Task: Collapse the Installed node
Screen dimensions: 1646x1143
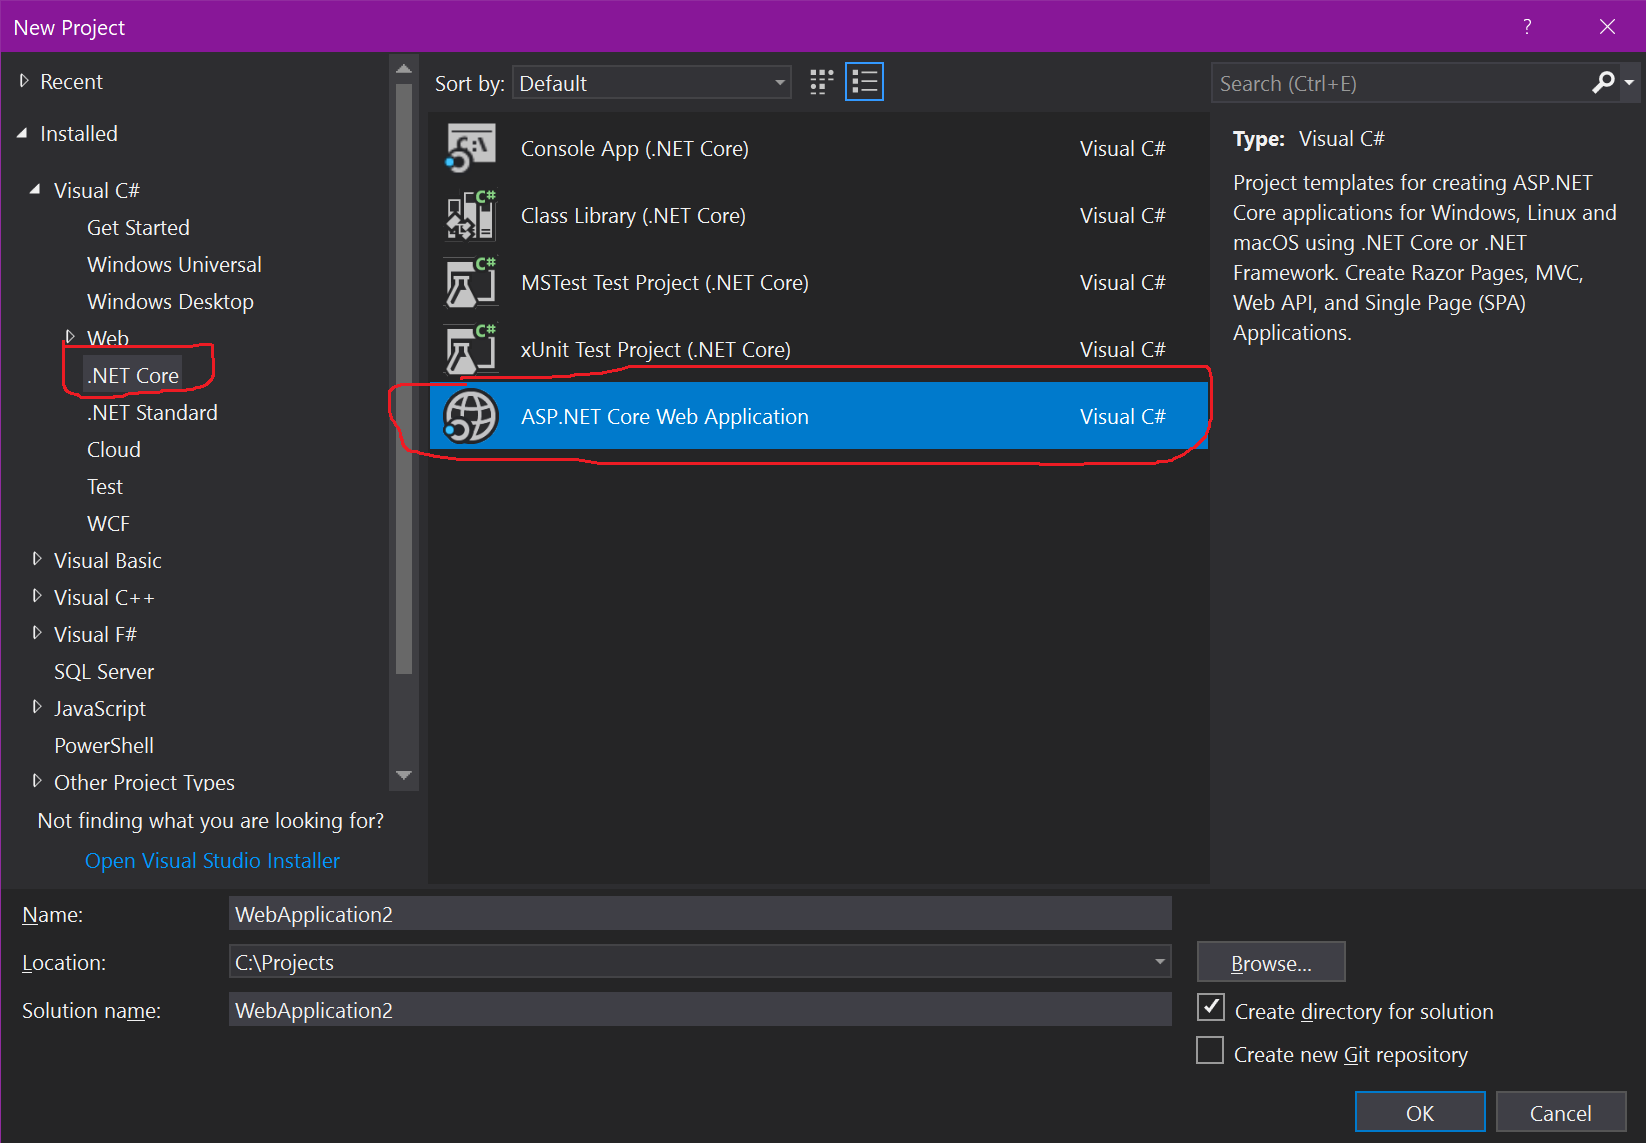Action: (23, 133)
